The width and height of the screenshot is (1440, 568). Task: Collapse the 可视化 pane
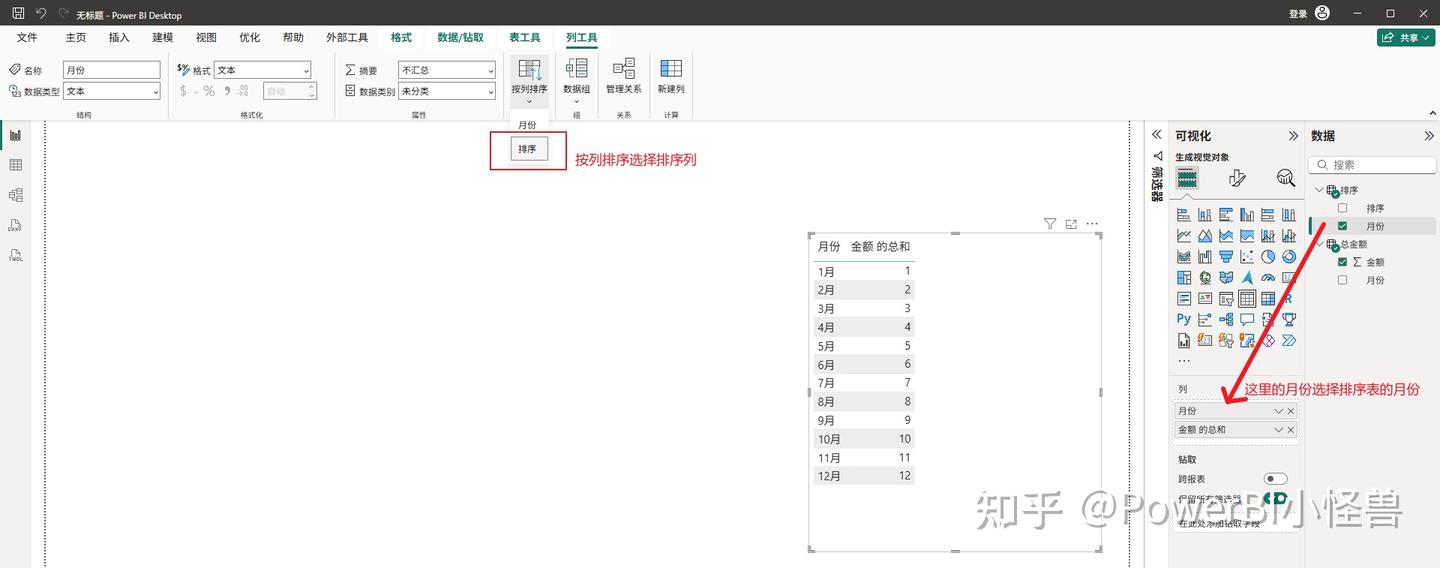pyautogui.click(x=1293, y=136)
